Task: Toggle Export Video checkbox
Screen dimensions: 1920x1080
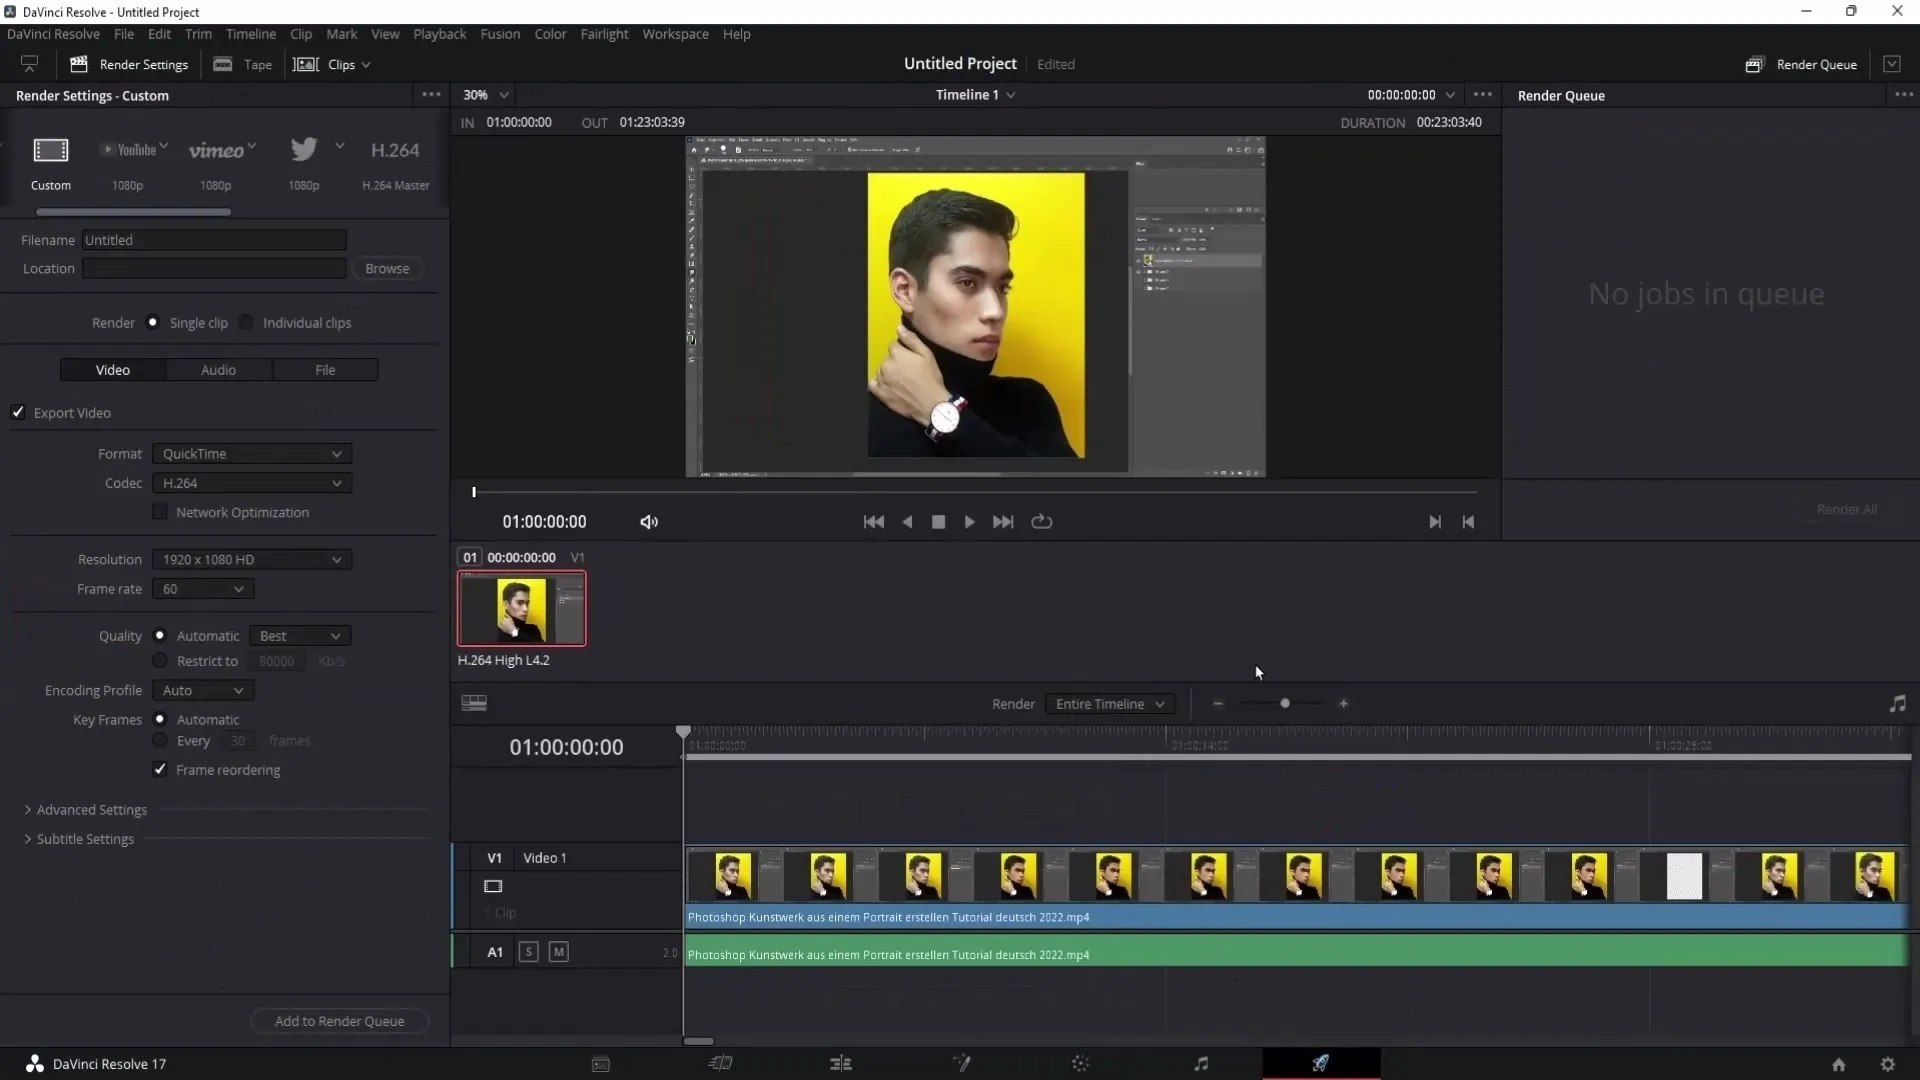Action: 18,411
